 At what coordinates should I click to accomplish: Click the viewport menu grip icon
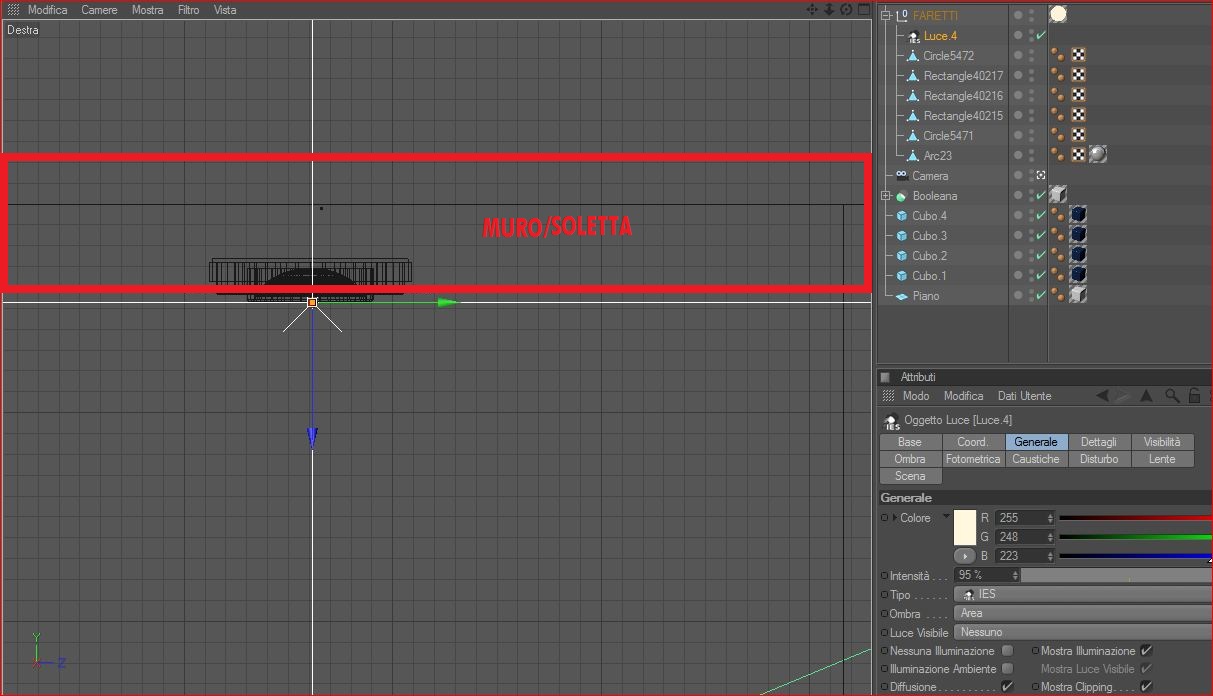coord(13,10)
